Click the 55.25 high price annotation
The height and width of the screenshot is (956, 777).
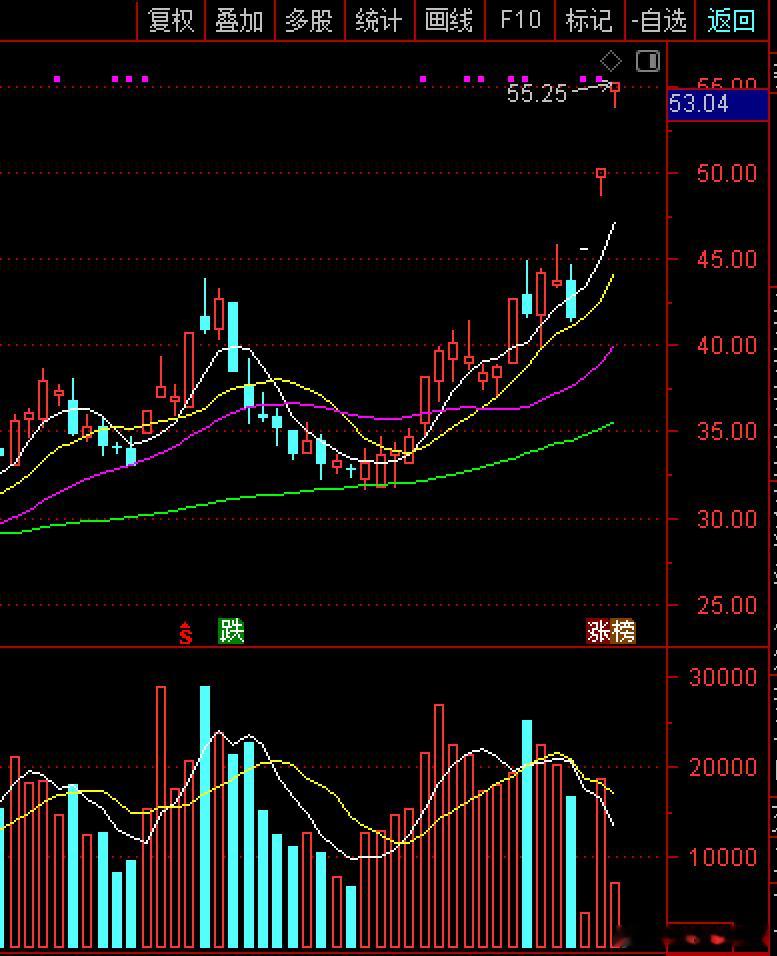(537, 93)
